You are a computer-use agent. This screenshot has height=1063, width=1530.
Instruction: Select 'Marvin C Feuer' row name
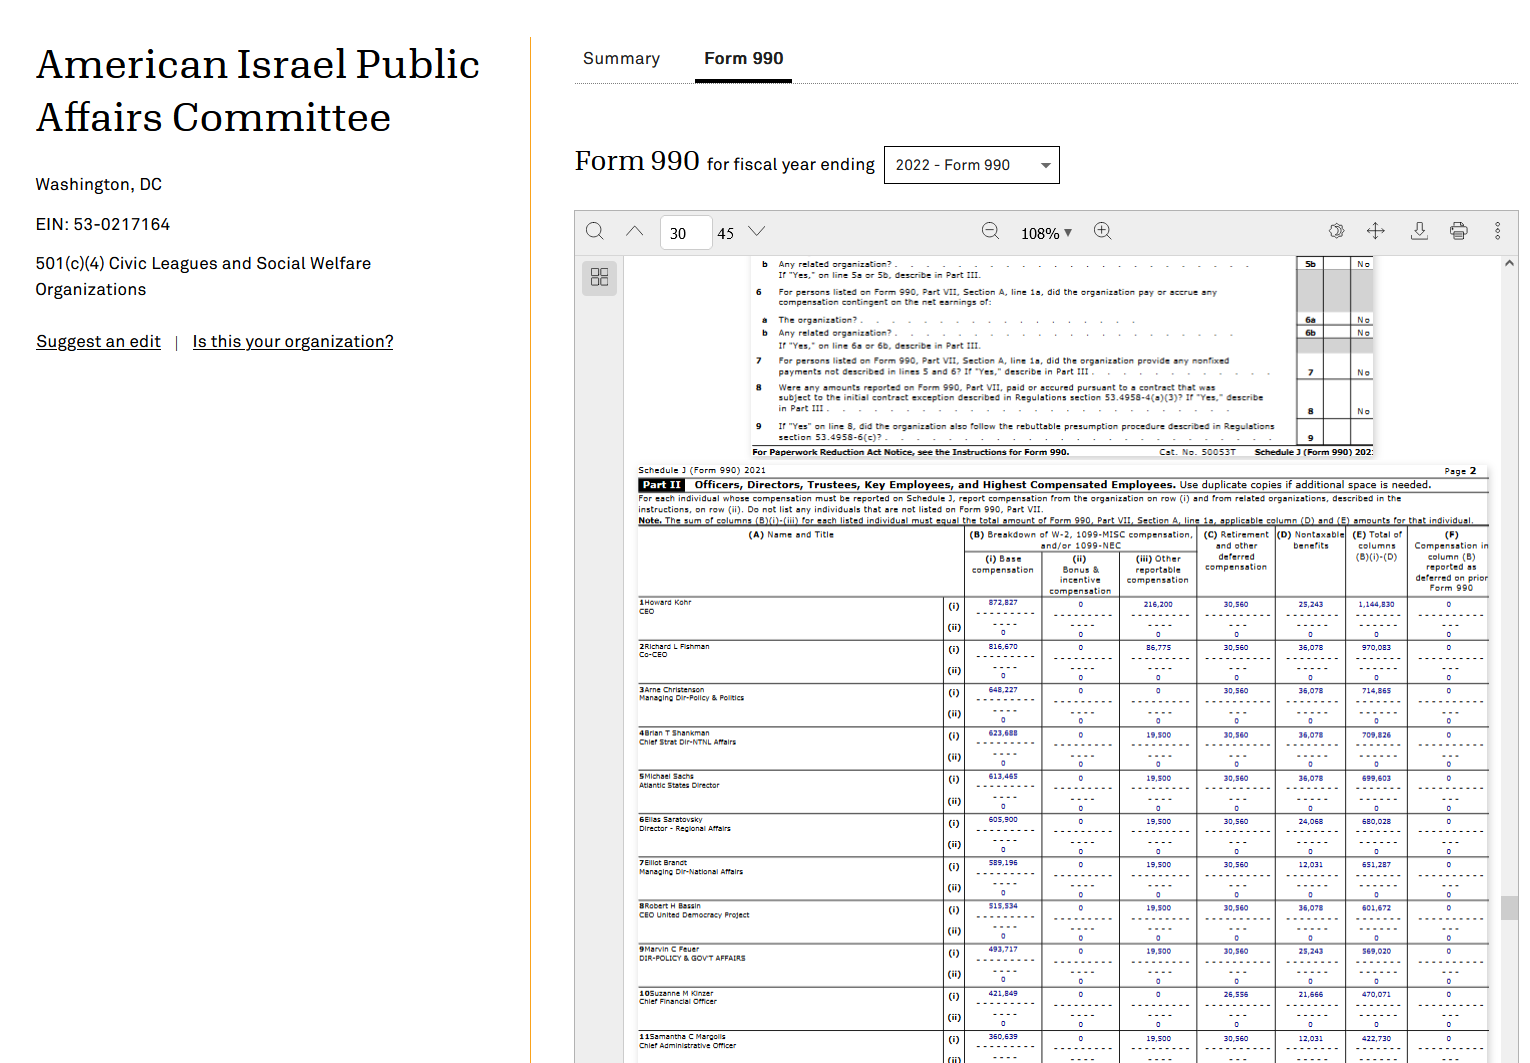671,949
